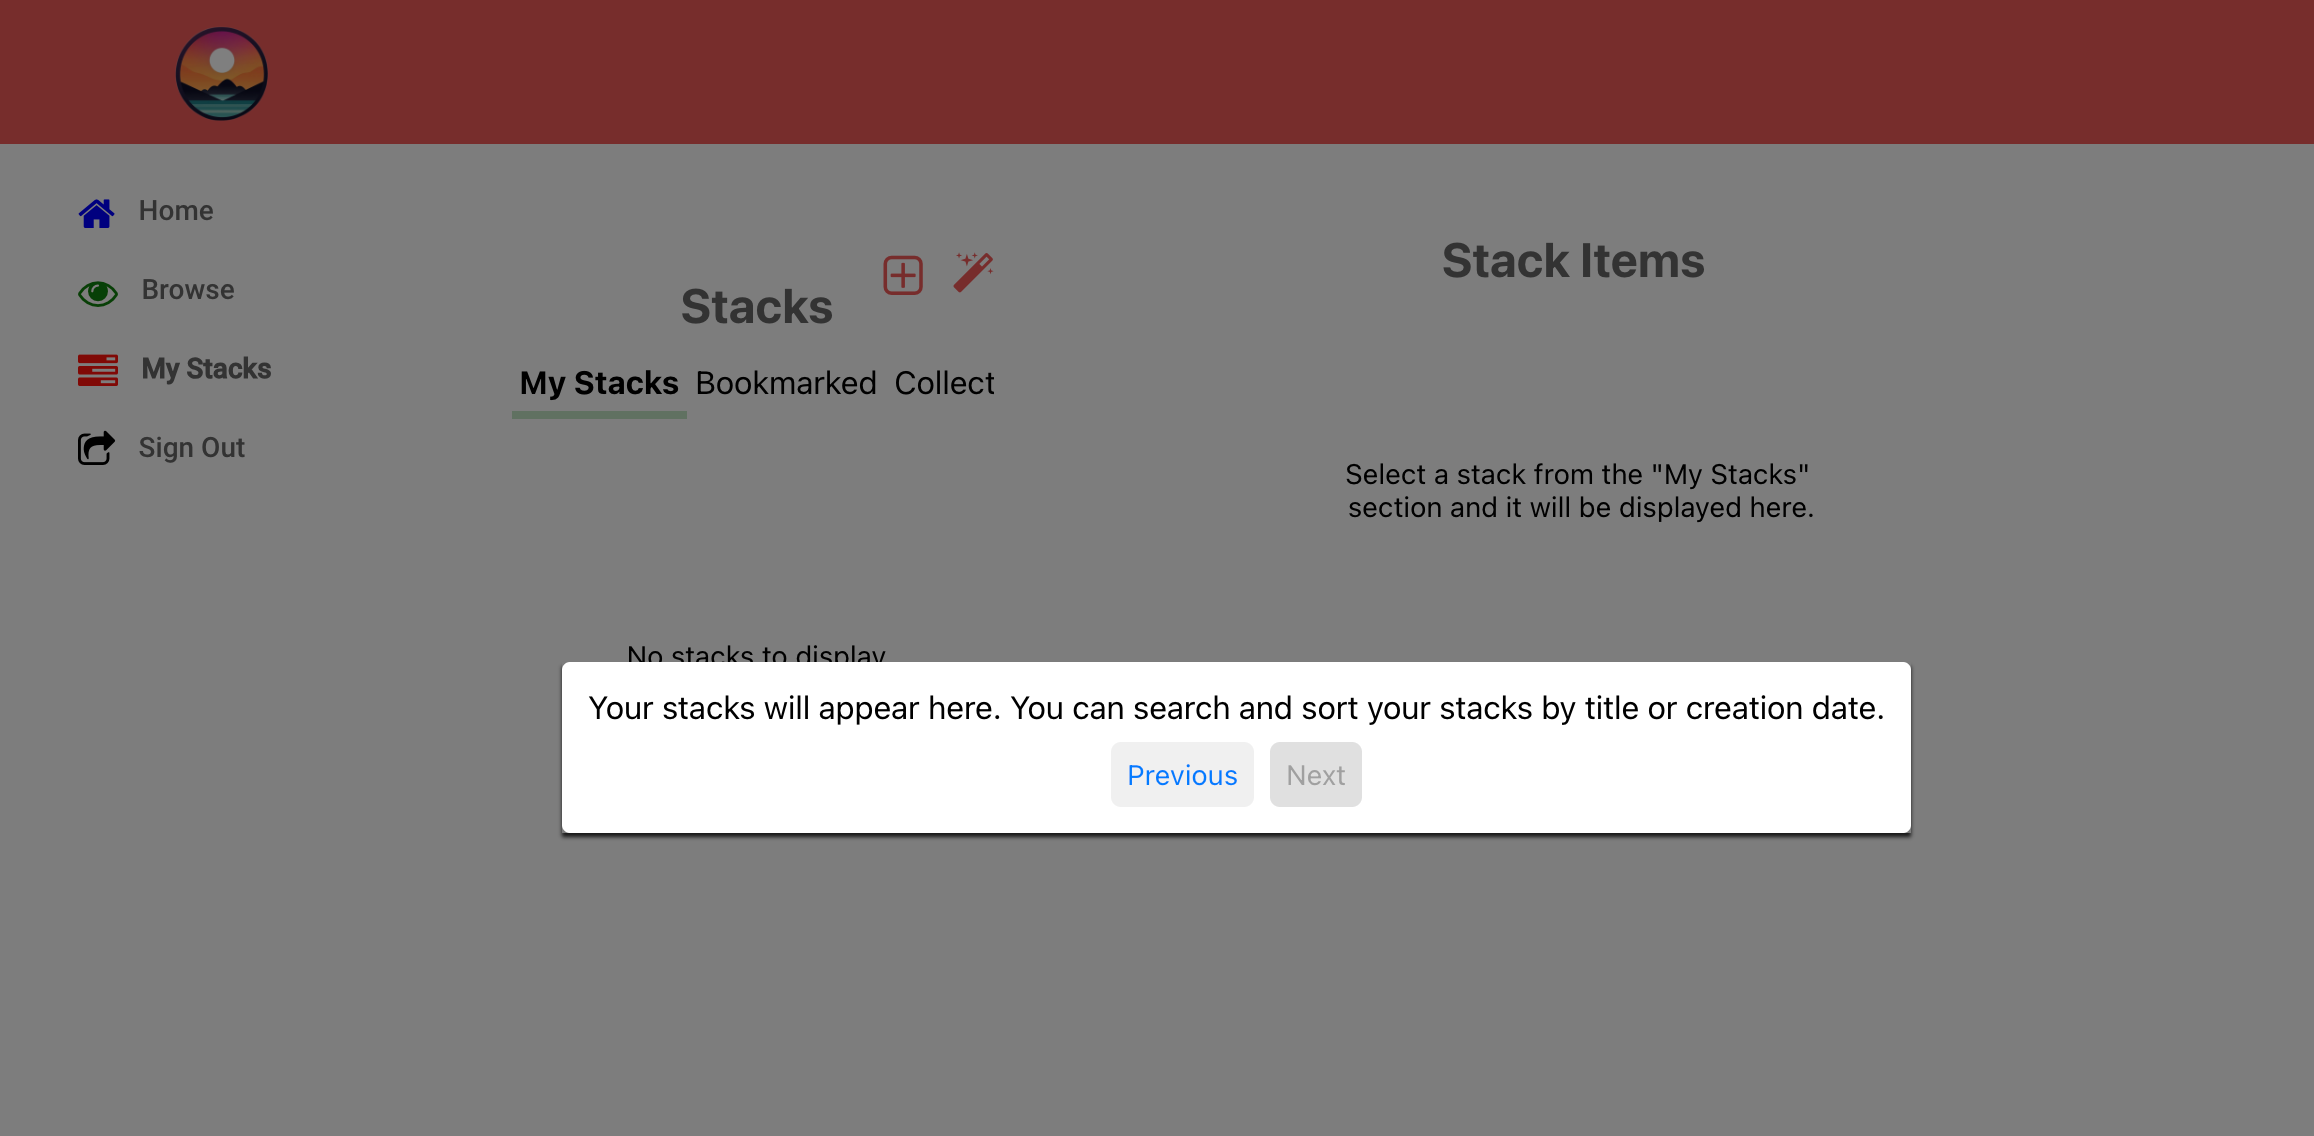Screen dimensions: 2314x1136
Task: Click the green Browse eye icon
Action: pyautogui.click(x=98, y=292)
